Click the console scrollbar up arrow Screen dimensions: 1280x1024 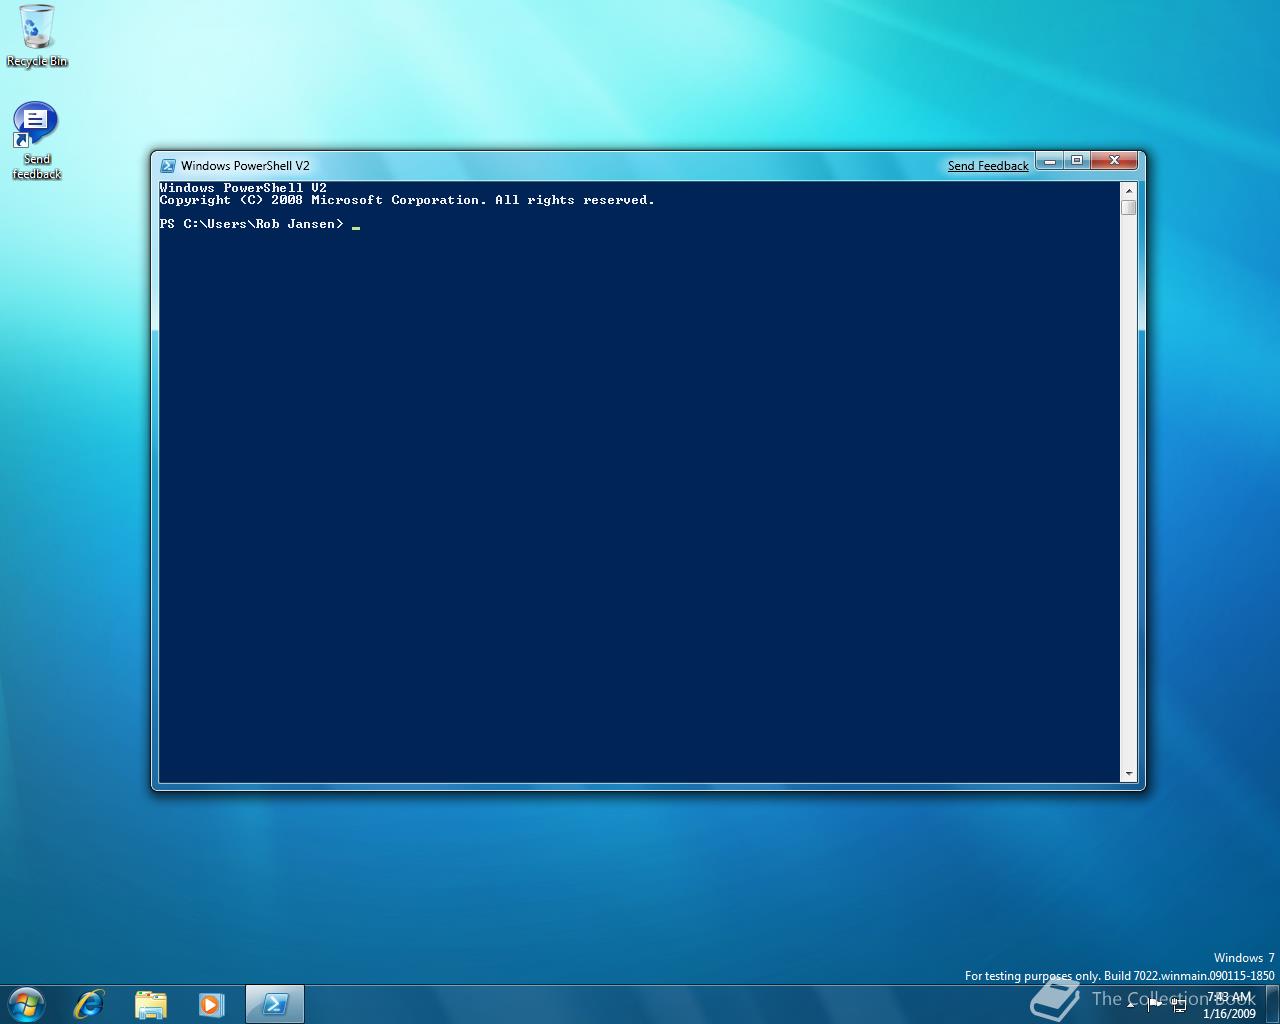click(1129, 190)
